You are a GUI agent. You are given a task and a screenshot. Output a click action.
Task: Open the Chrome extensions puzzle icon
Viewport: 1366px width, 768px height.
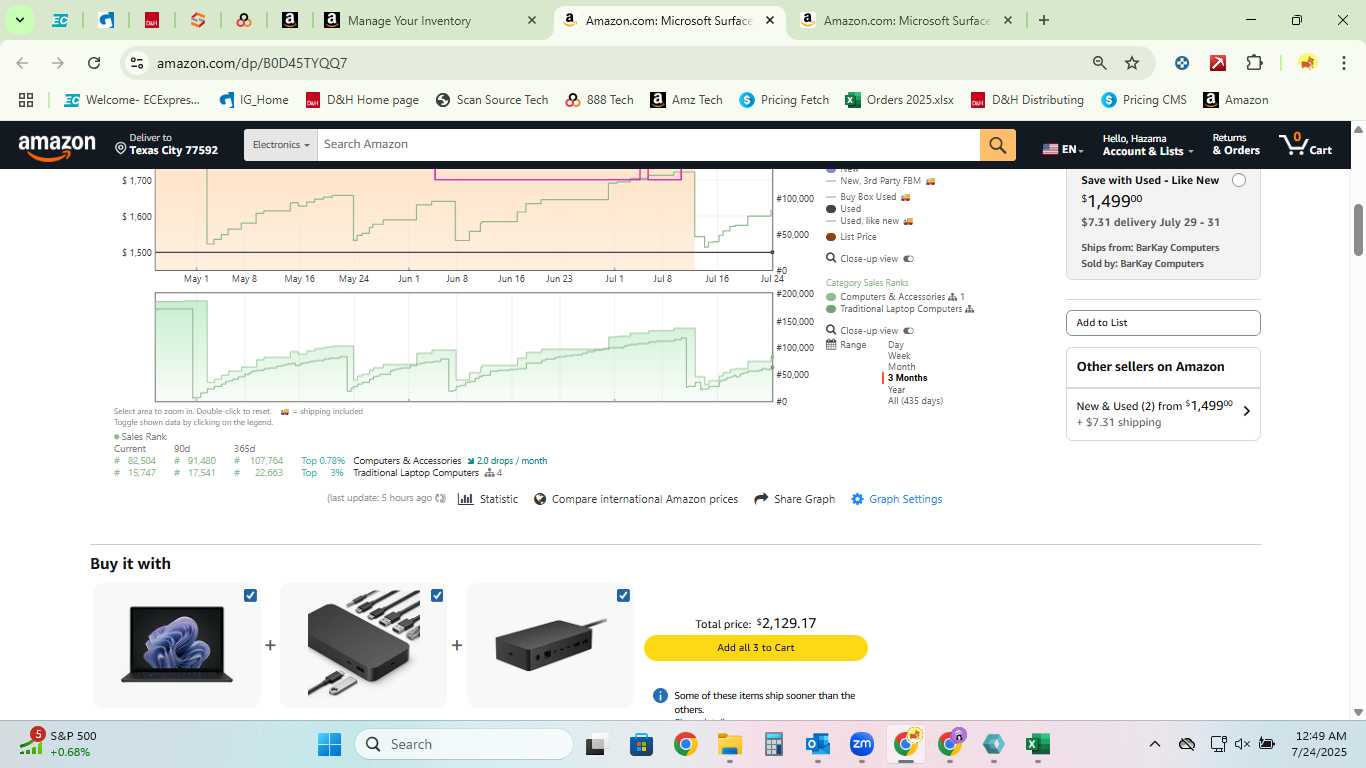point(1254,63)
